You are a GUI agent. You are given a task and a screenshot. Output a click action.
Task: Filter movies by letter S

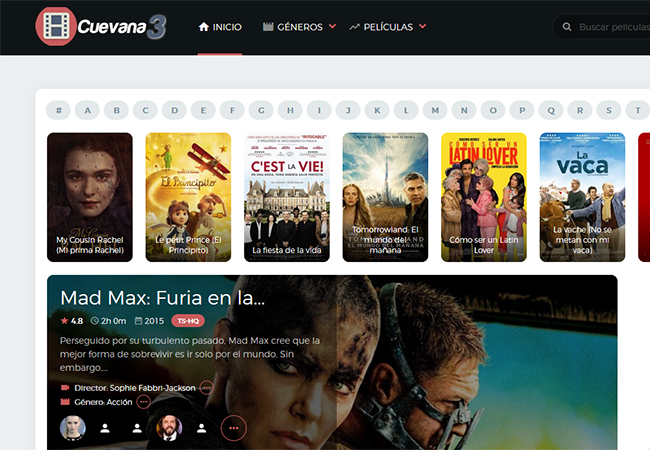coord(609,110)
